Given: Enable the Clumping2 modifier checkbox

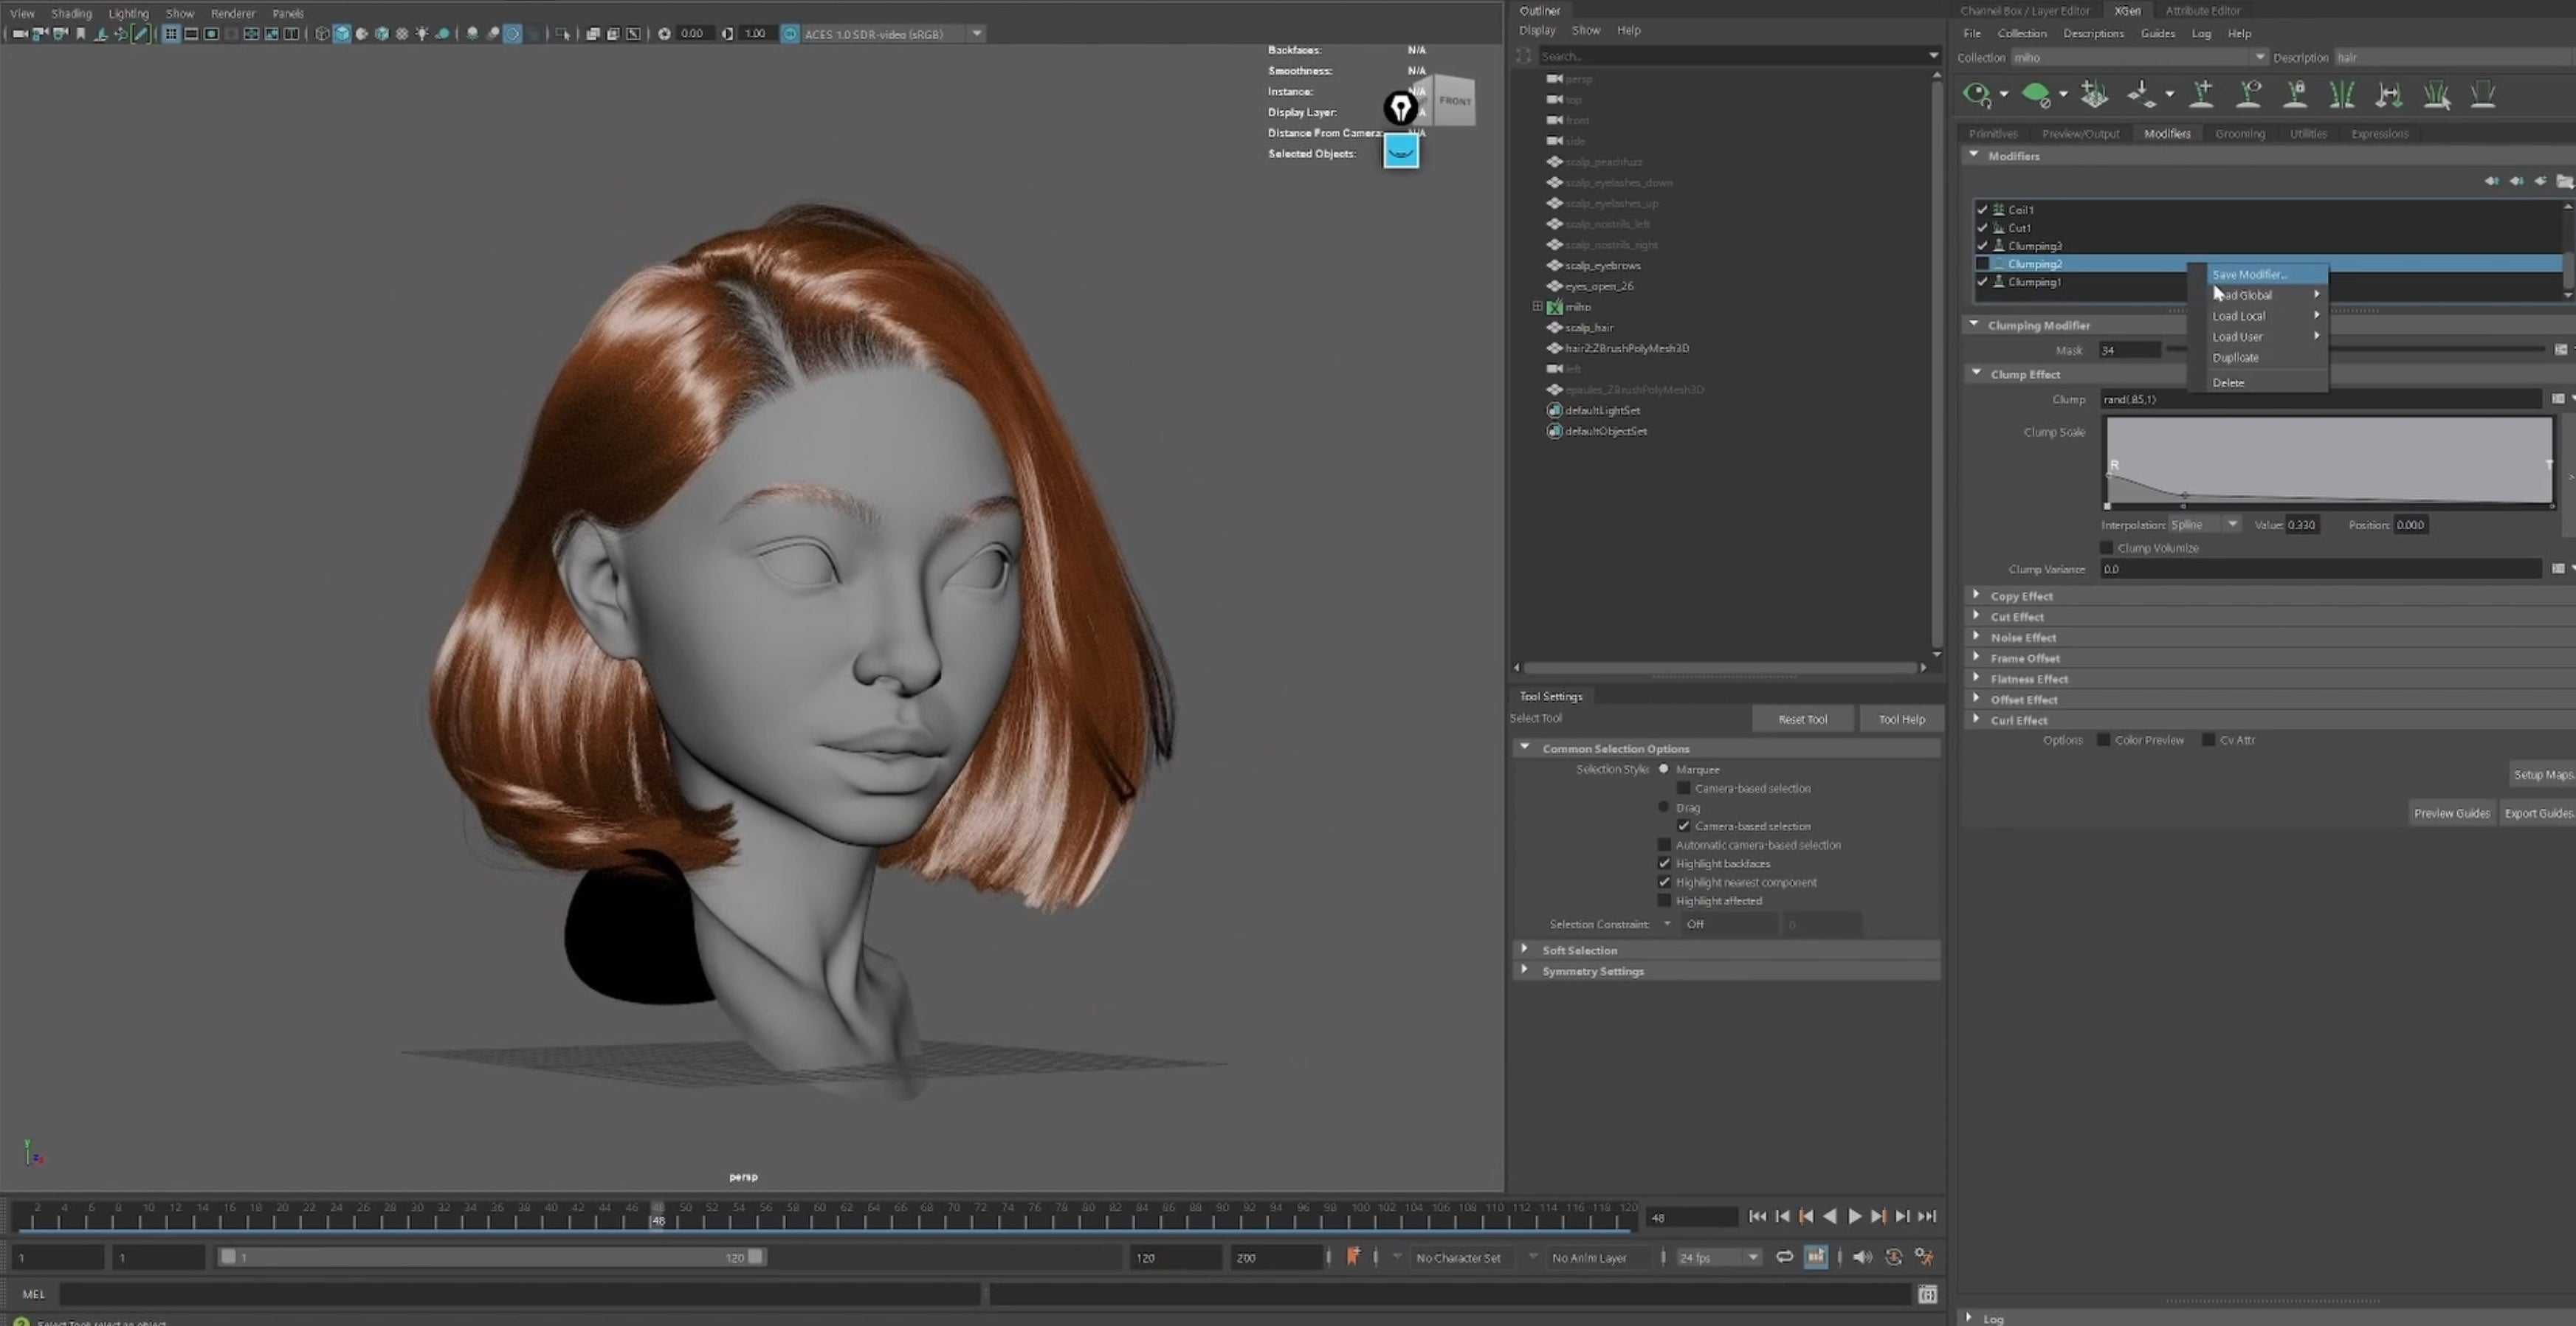Looking at the screenshot, I should [1982, 264].
